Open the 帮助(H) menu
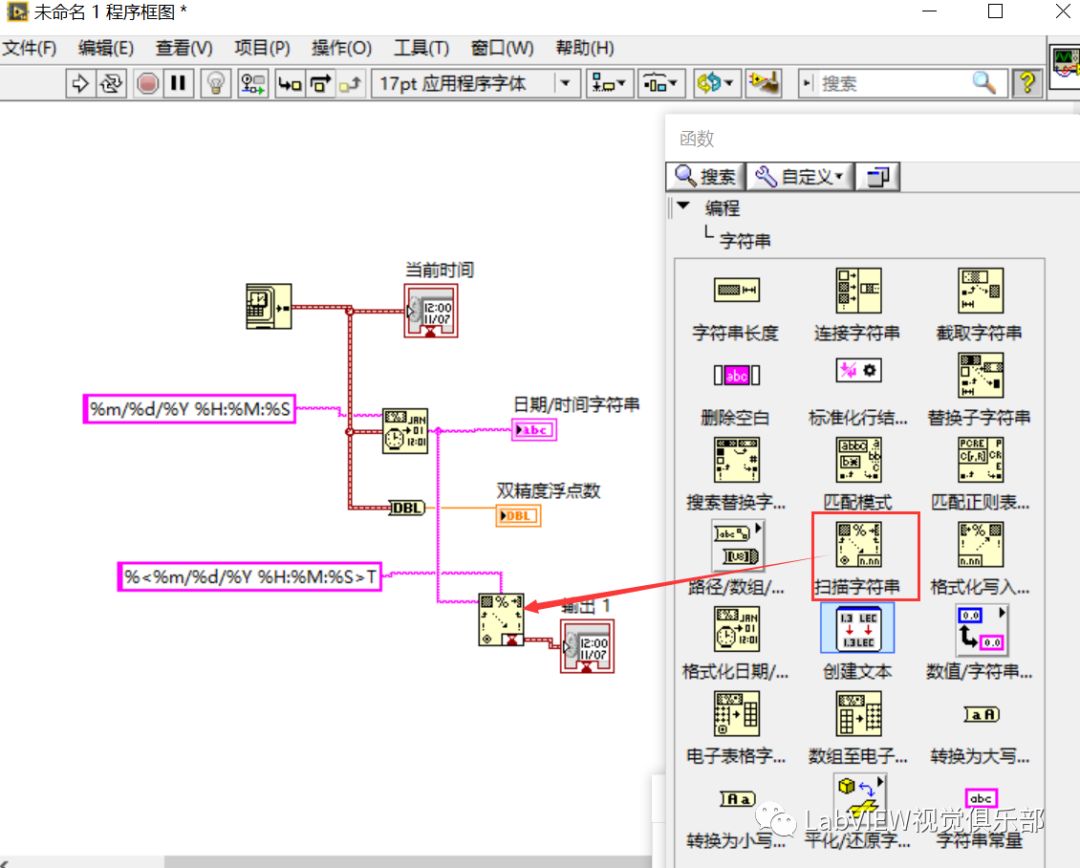 pyautogui.click(x=584, y=47)
